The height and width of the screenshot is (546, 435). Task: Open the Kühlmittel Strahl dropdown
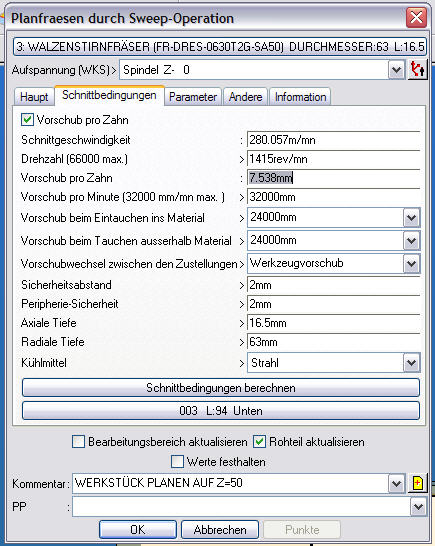[x=412, y=363]
